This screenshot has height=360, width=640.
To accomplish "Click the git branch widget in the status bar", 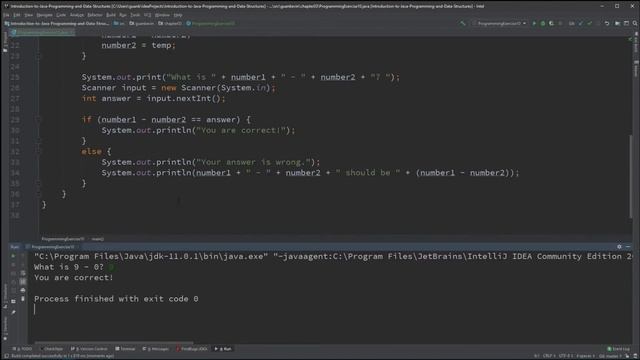I will (609, 356).
